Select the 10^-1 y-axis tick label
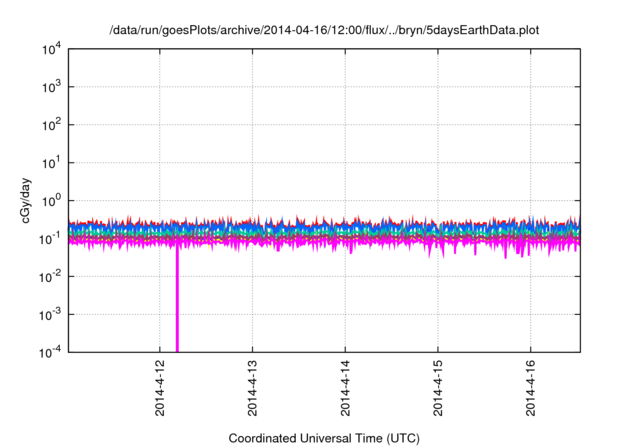640x448 pixels. pyautogui.click(x=50, y=239)
